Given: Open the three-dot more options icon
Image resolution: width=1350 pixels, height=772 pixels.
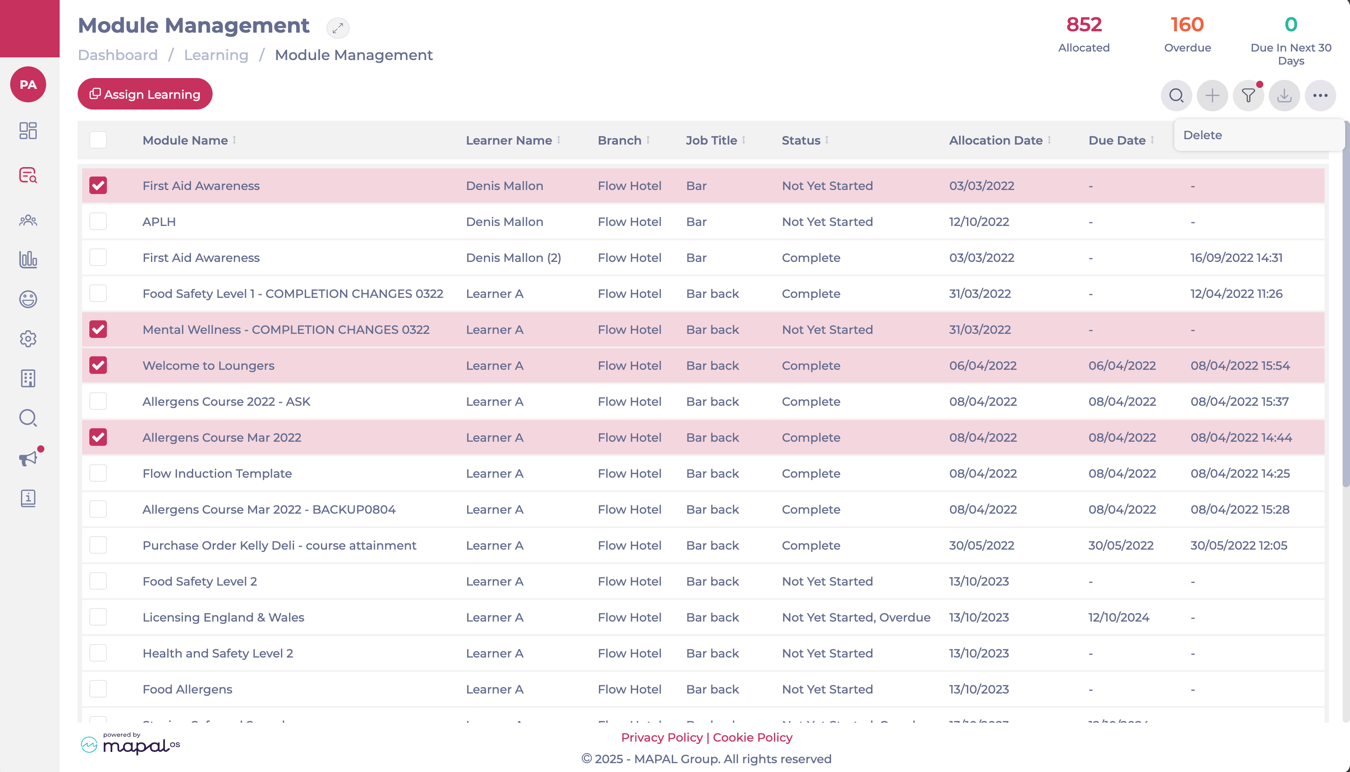Looking at the screenshot, I should point(1320,96).
